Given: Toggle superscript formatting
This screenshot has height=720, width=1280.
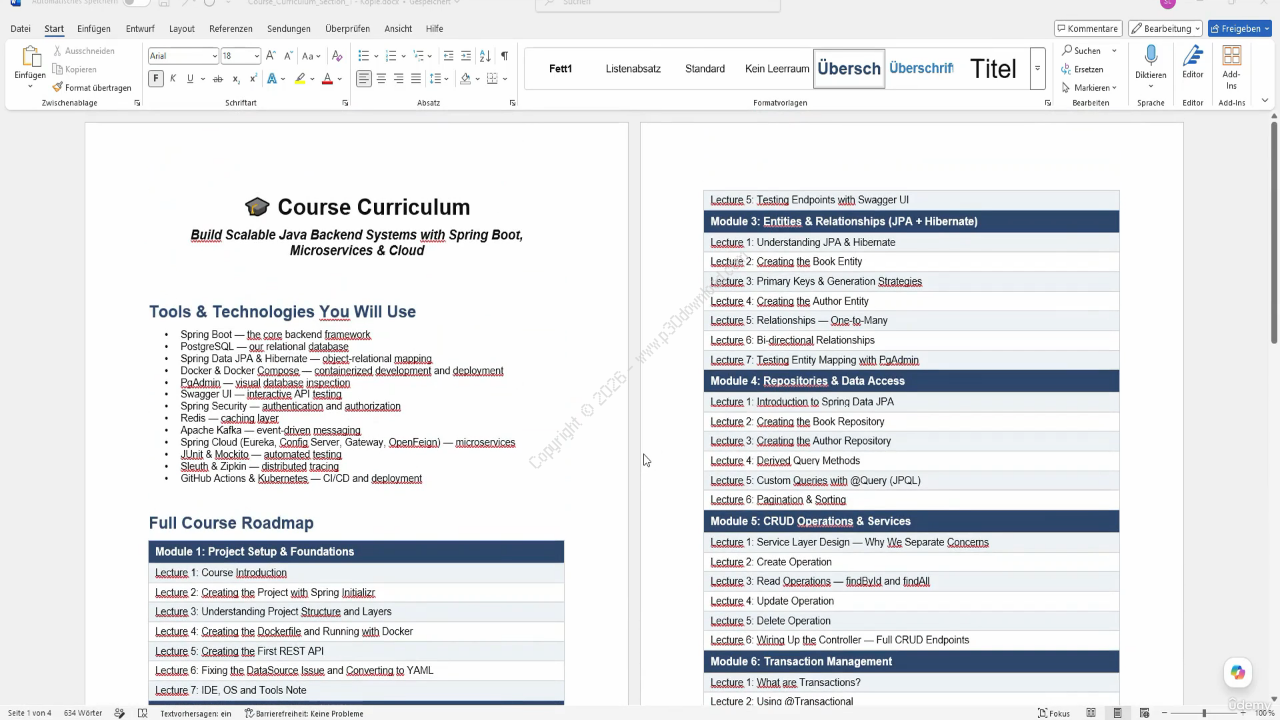Looking at the screenshot, I should click(x=253, y=78).
